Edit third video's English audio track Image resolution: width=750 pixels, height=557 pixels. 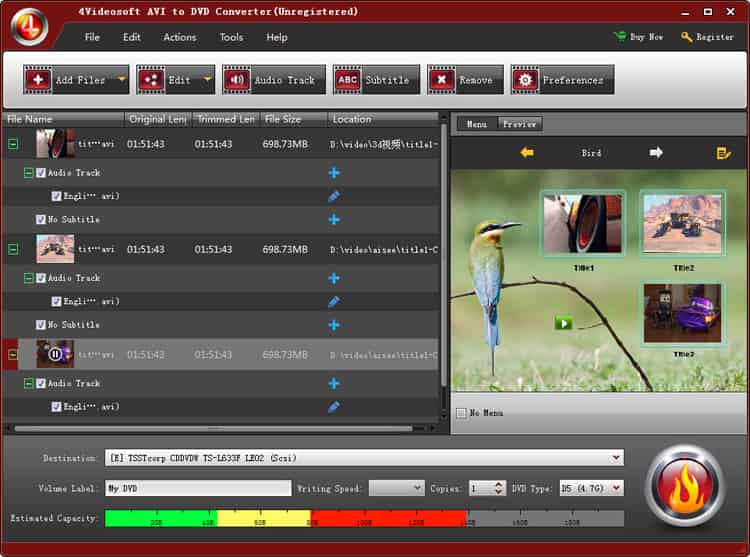334,407
